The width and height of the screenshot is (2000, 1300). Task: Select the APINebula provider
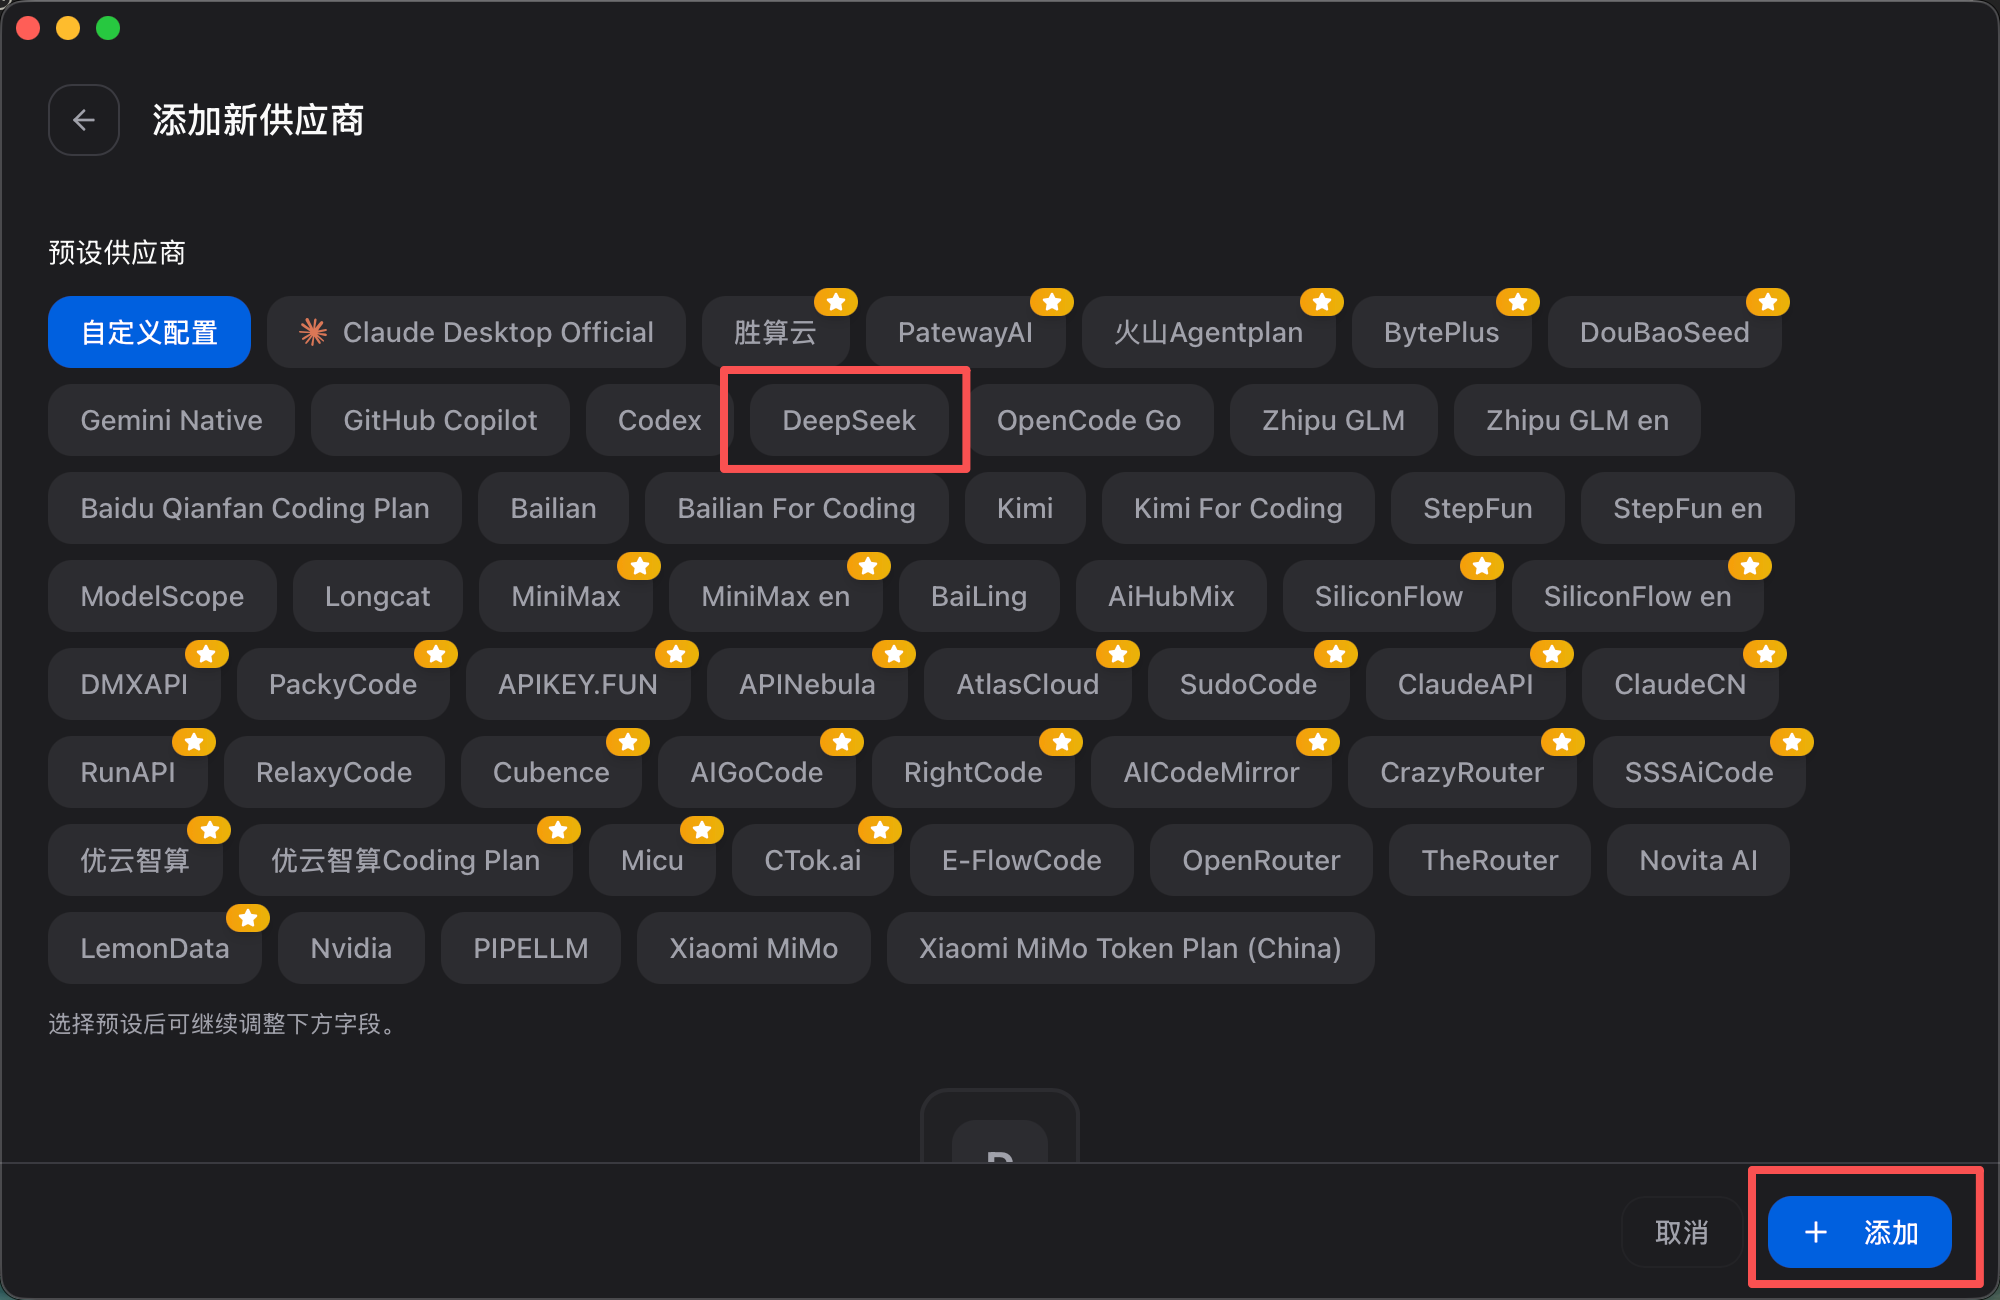tap(807, 684)
